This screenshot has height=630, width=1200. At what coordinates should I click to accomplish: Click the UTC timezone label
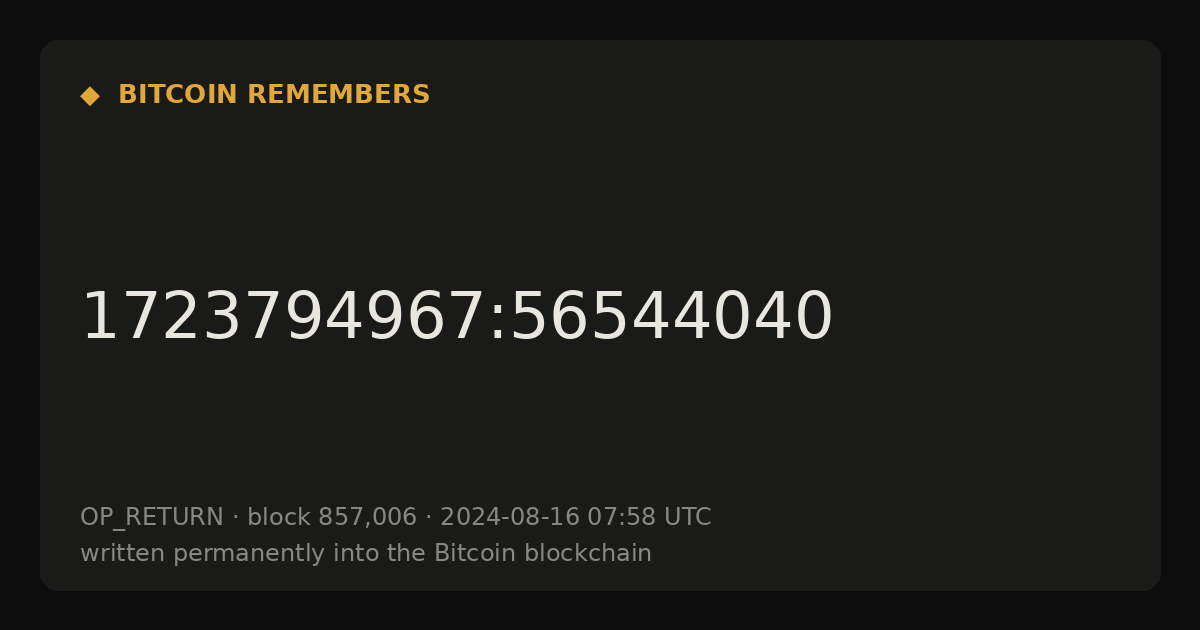pyautogui.click(x=687, y=518)
